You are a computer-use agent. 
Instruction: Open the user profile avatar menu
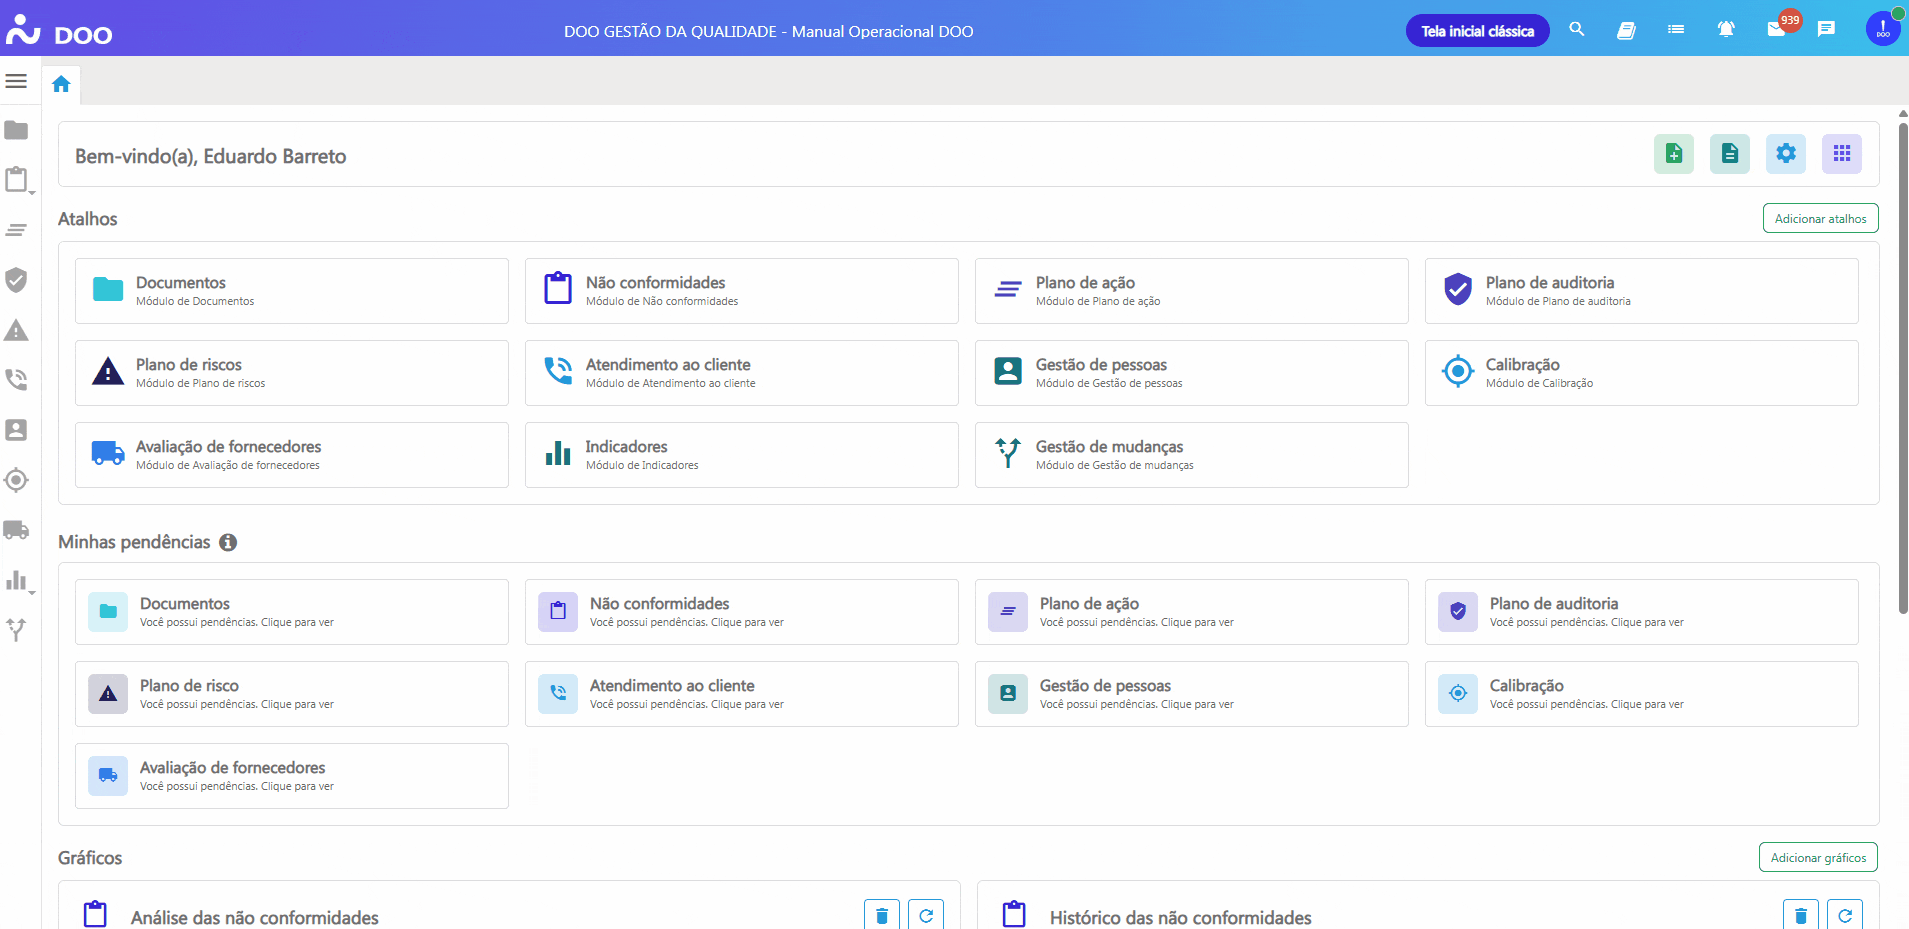click(x=1882, y=29)
